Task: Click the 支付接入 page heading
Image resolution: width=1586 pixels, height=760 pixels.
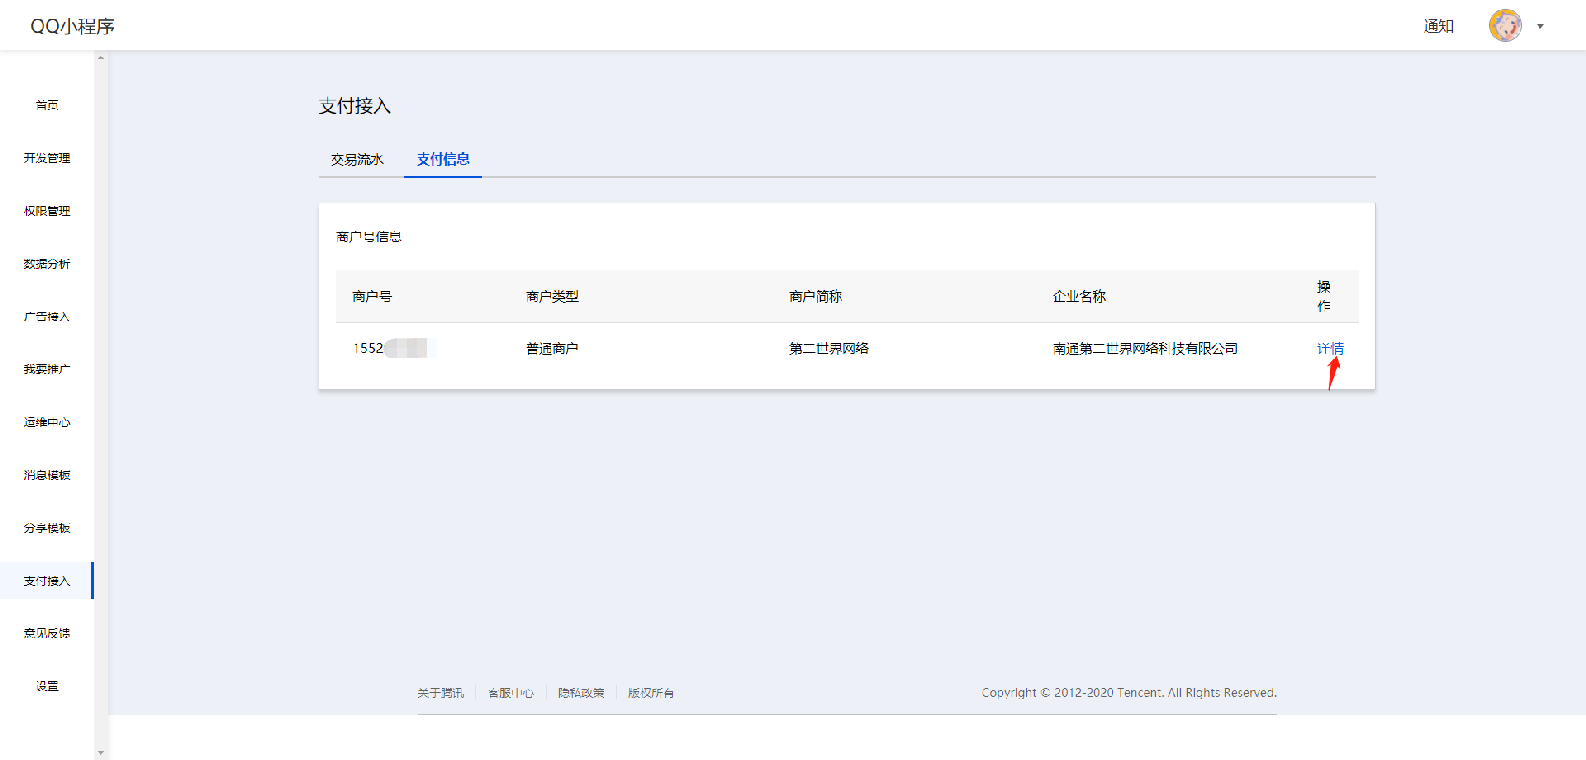Action: click(355, 106)
